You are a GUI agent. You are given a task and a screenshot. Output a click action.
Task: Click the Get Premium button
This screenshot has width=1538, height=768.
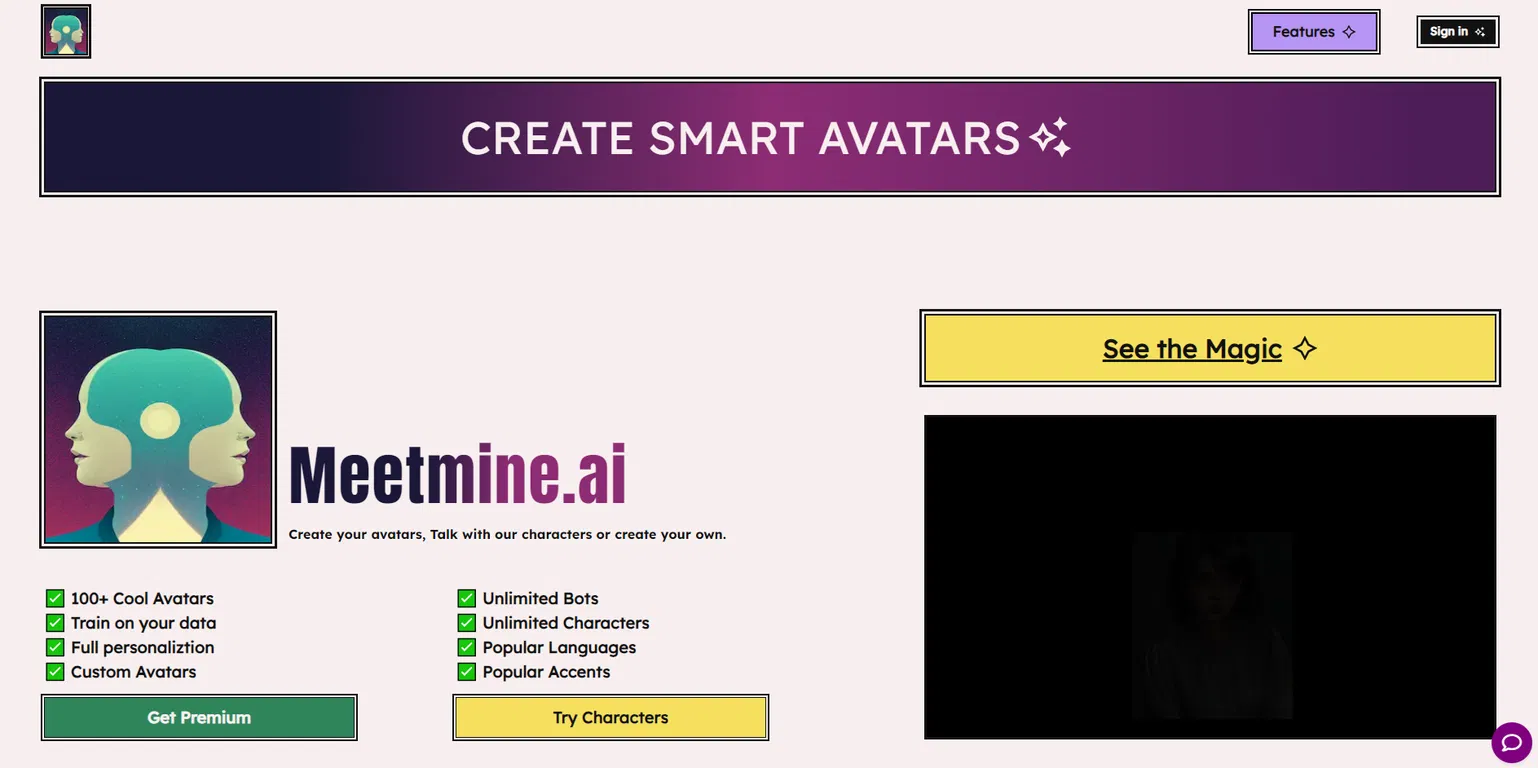pos(199,718)
